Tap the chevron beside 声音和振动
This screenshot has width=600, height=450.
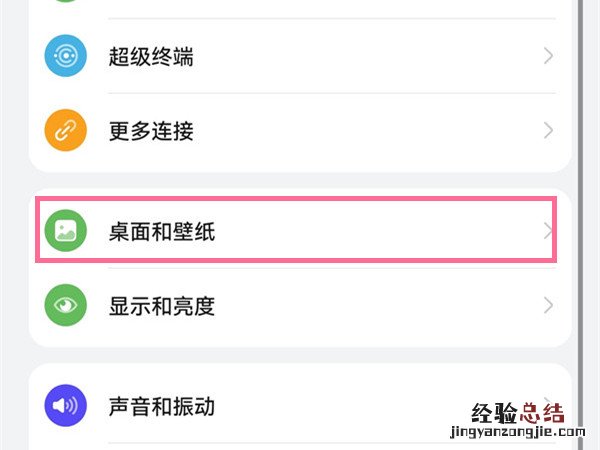(x=548, y=400)
